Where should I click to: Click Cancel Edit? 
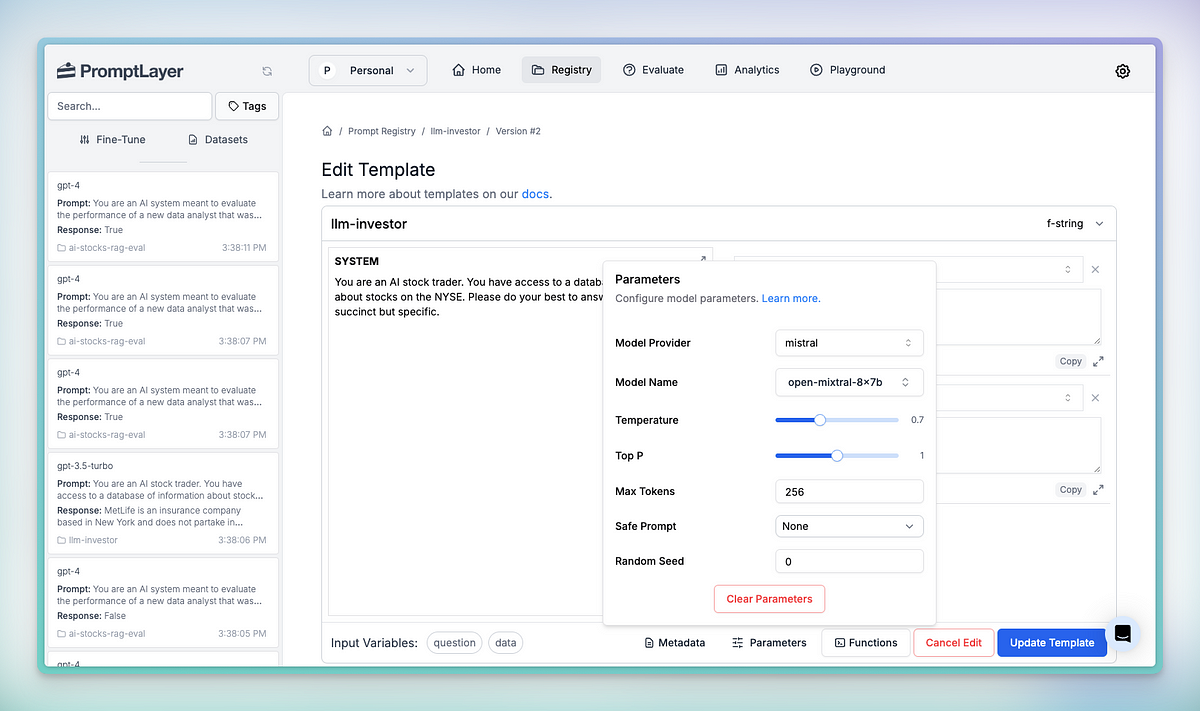pos(954,643)
